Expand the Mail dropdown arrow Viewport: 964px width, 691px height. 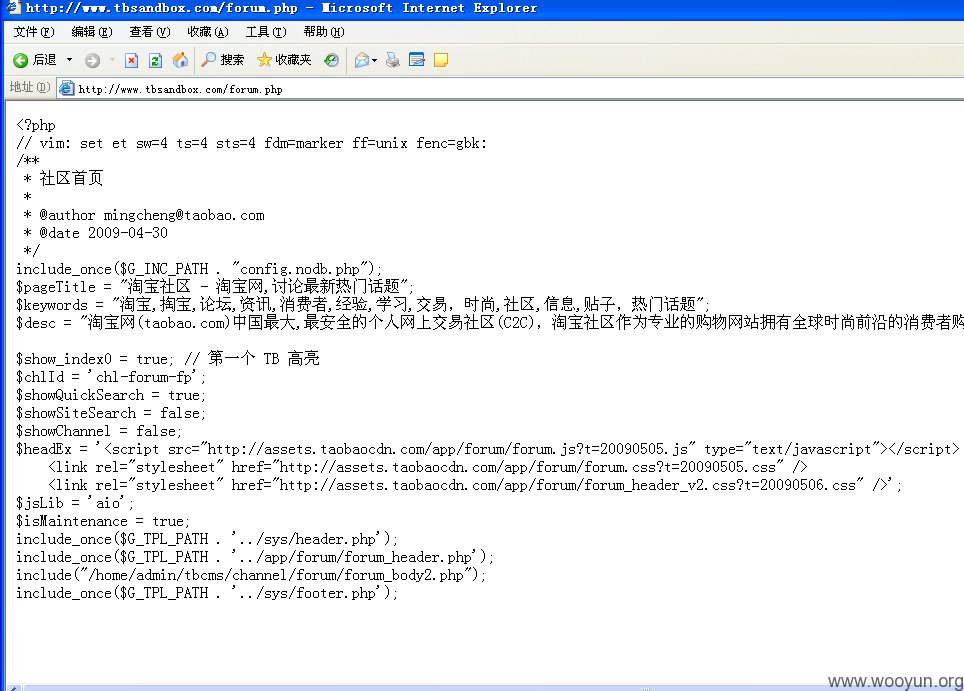coord(374,60)
